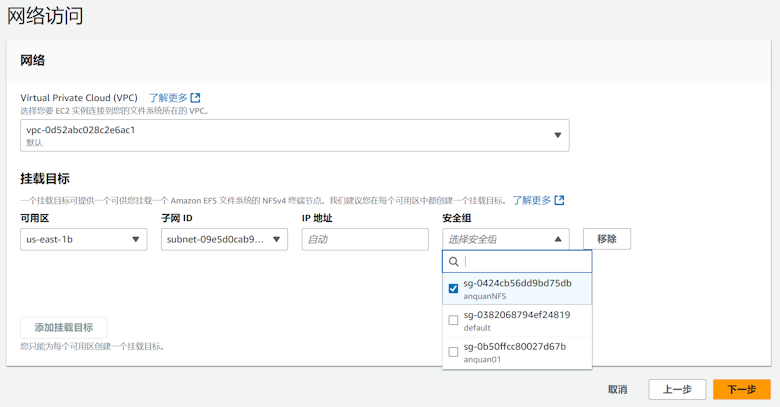780x407 pixels.
Task: Select sg-0b50ffcc80027d67b anquan01 option
Action: pyautogui.click(x=517, y=352)
